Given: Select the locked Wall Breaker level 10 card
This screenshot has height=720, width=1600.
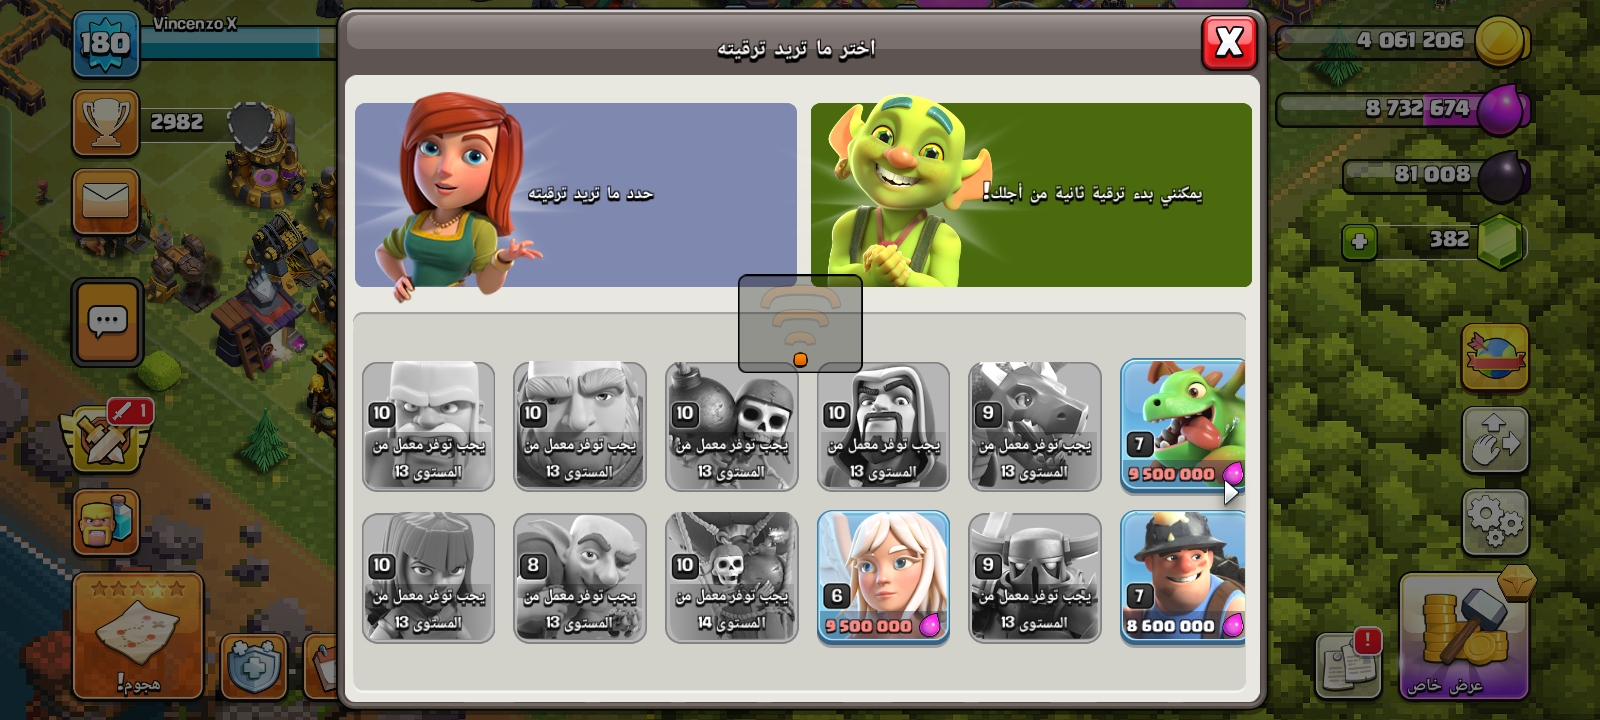Looking at the screenshot, I should 731,427.
